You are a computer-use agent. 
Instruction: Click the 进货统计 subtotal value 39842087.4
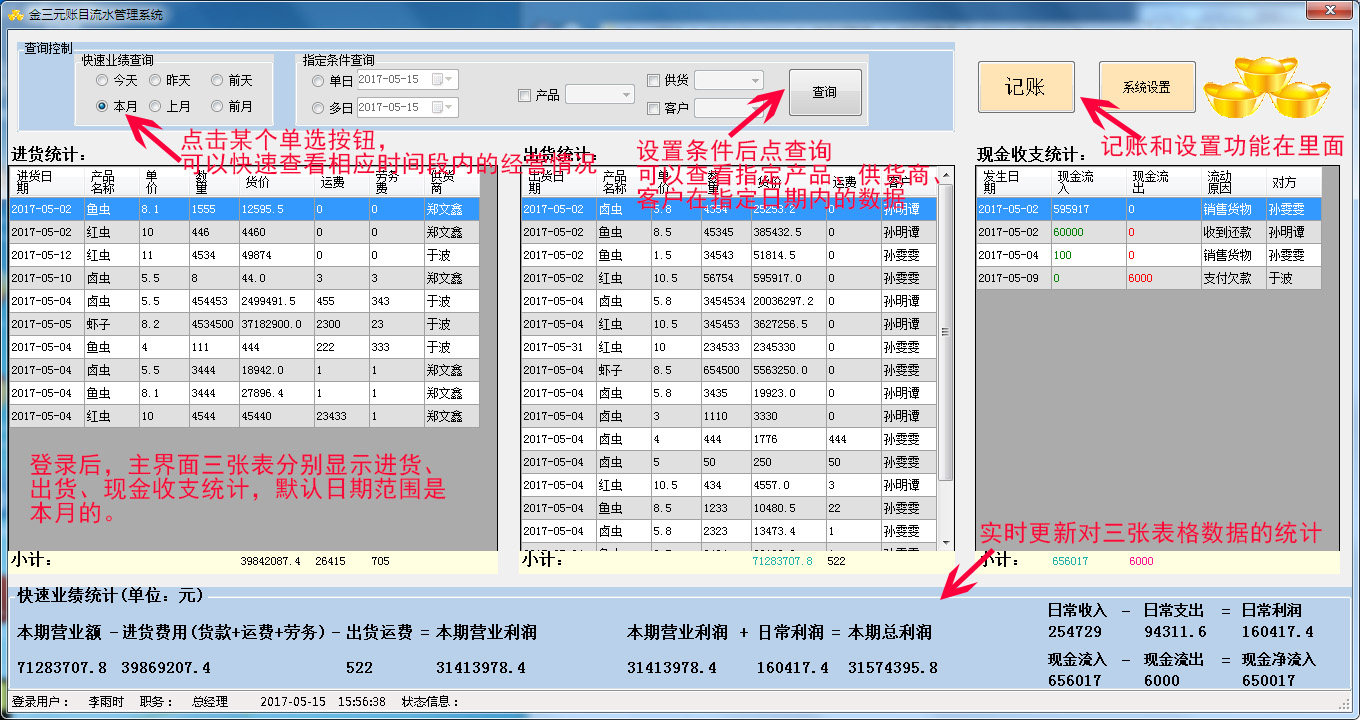click(271, 562)
